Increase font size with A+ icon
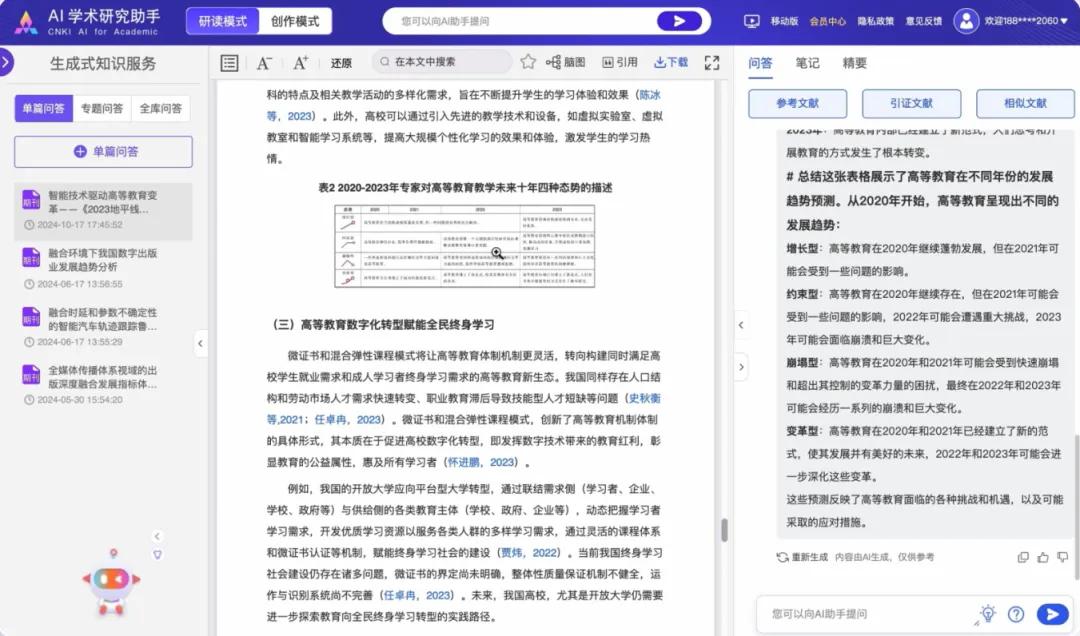The height and width of the screenshot is (636, 1080). point(300,63)
